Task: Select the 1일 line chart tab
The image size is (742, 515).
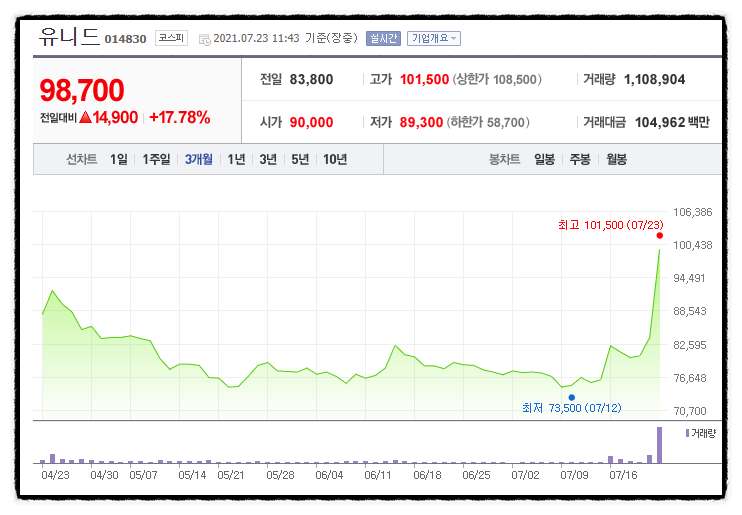Action: coord(119,160)
